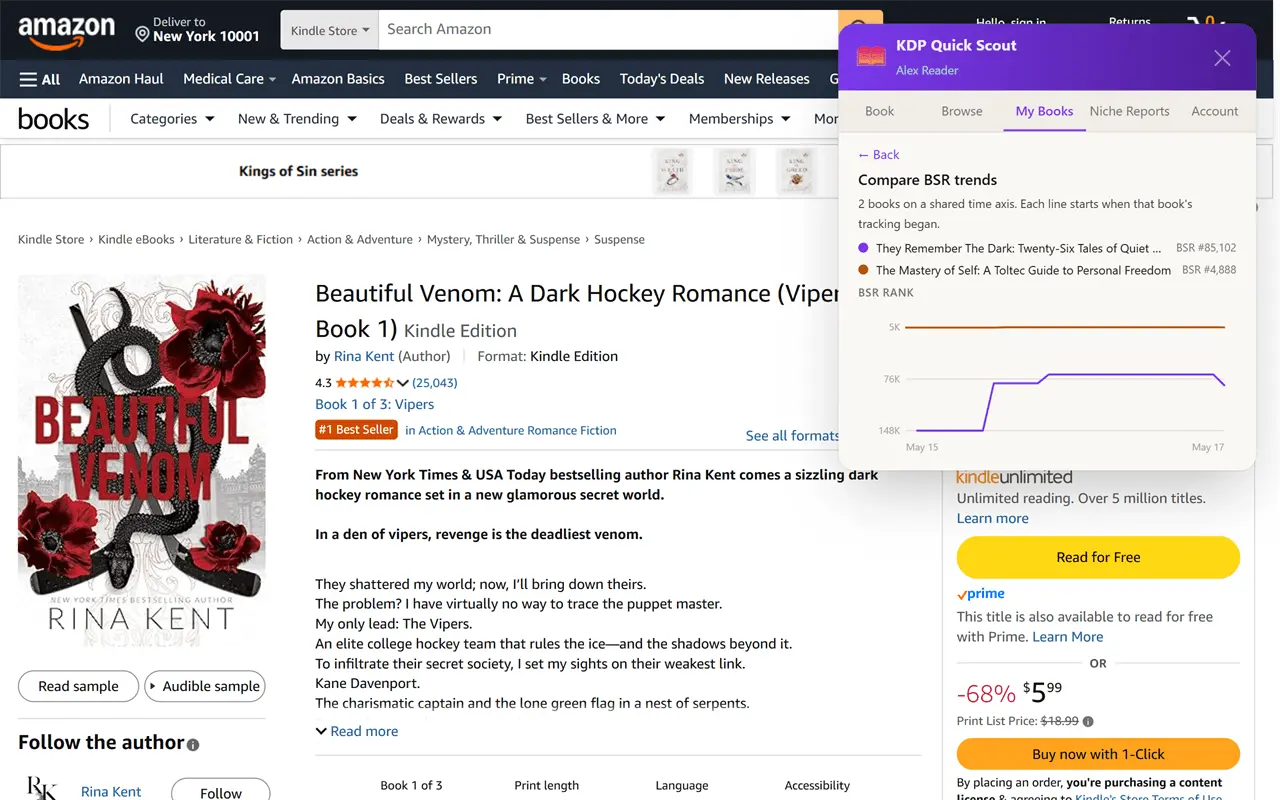This screenshot has height=800, width=1280.
Task: Click the Read for Free button
Action: [x=1098, y=557]
